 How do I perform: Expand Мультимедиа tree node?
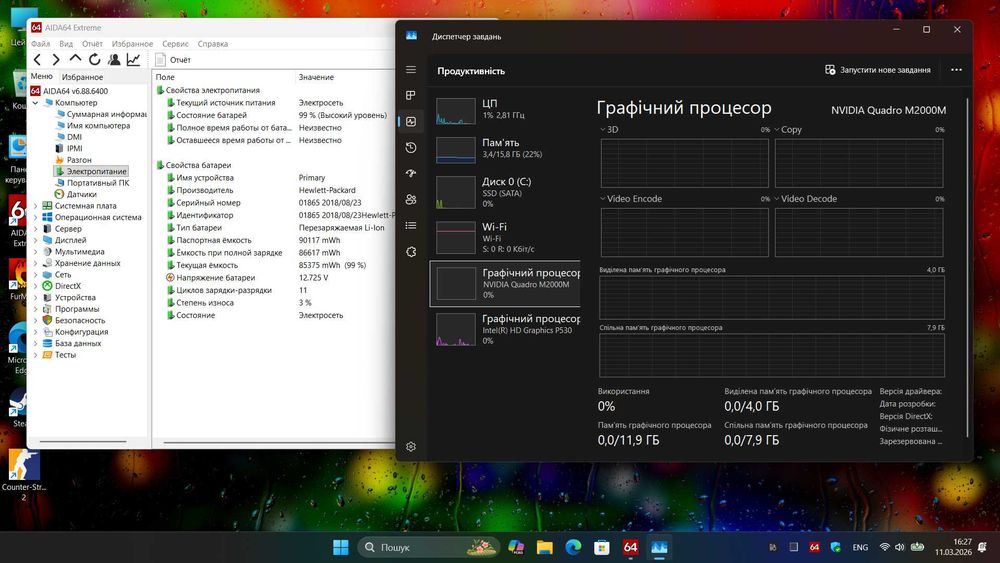pos(35,252)
